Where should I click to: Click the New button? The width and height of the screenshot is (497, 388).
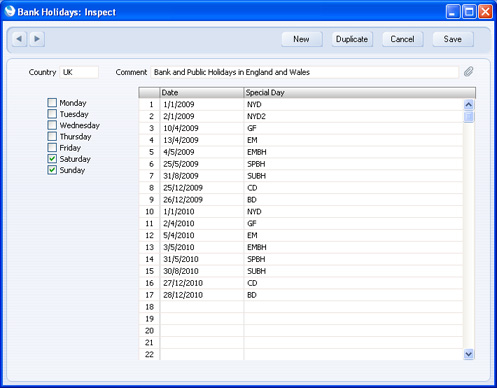click(302, 39)
